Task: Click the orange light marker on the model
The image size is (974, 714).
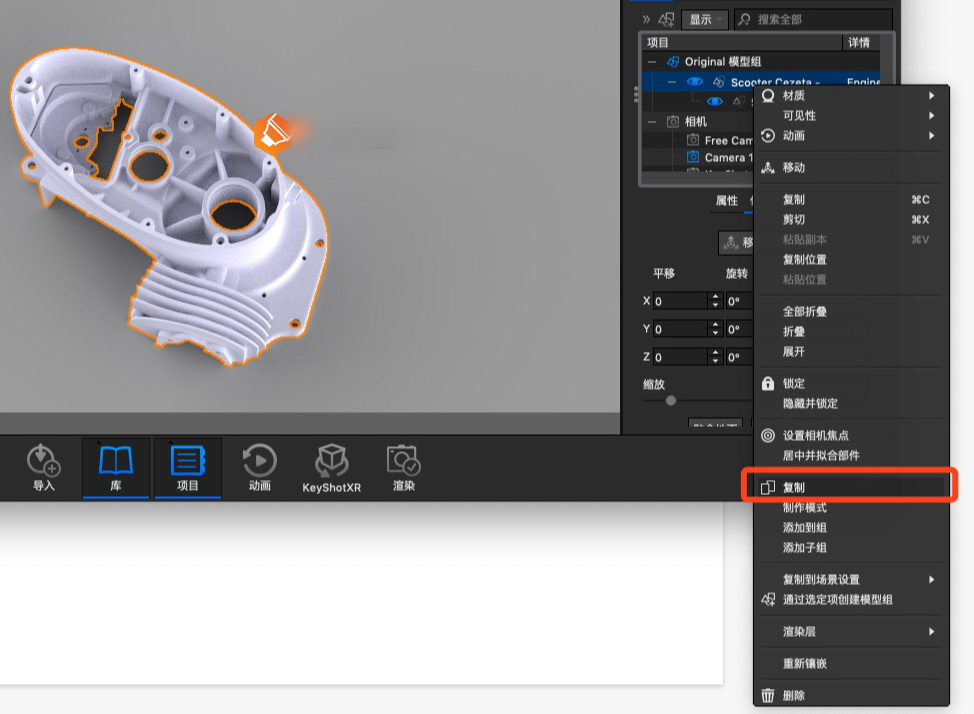Action: coord(272,133)
